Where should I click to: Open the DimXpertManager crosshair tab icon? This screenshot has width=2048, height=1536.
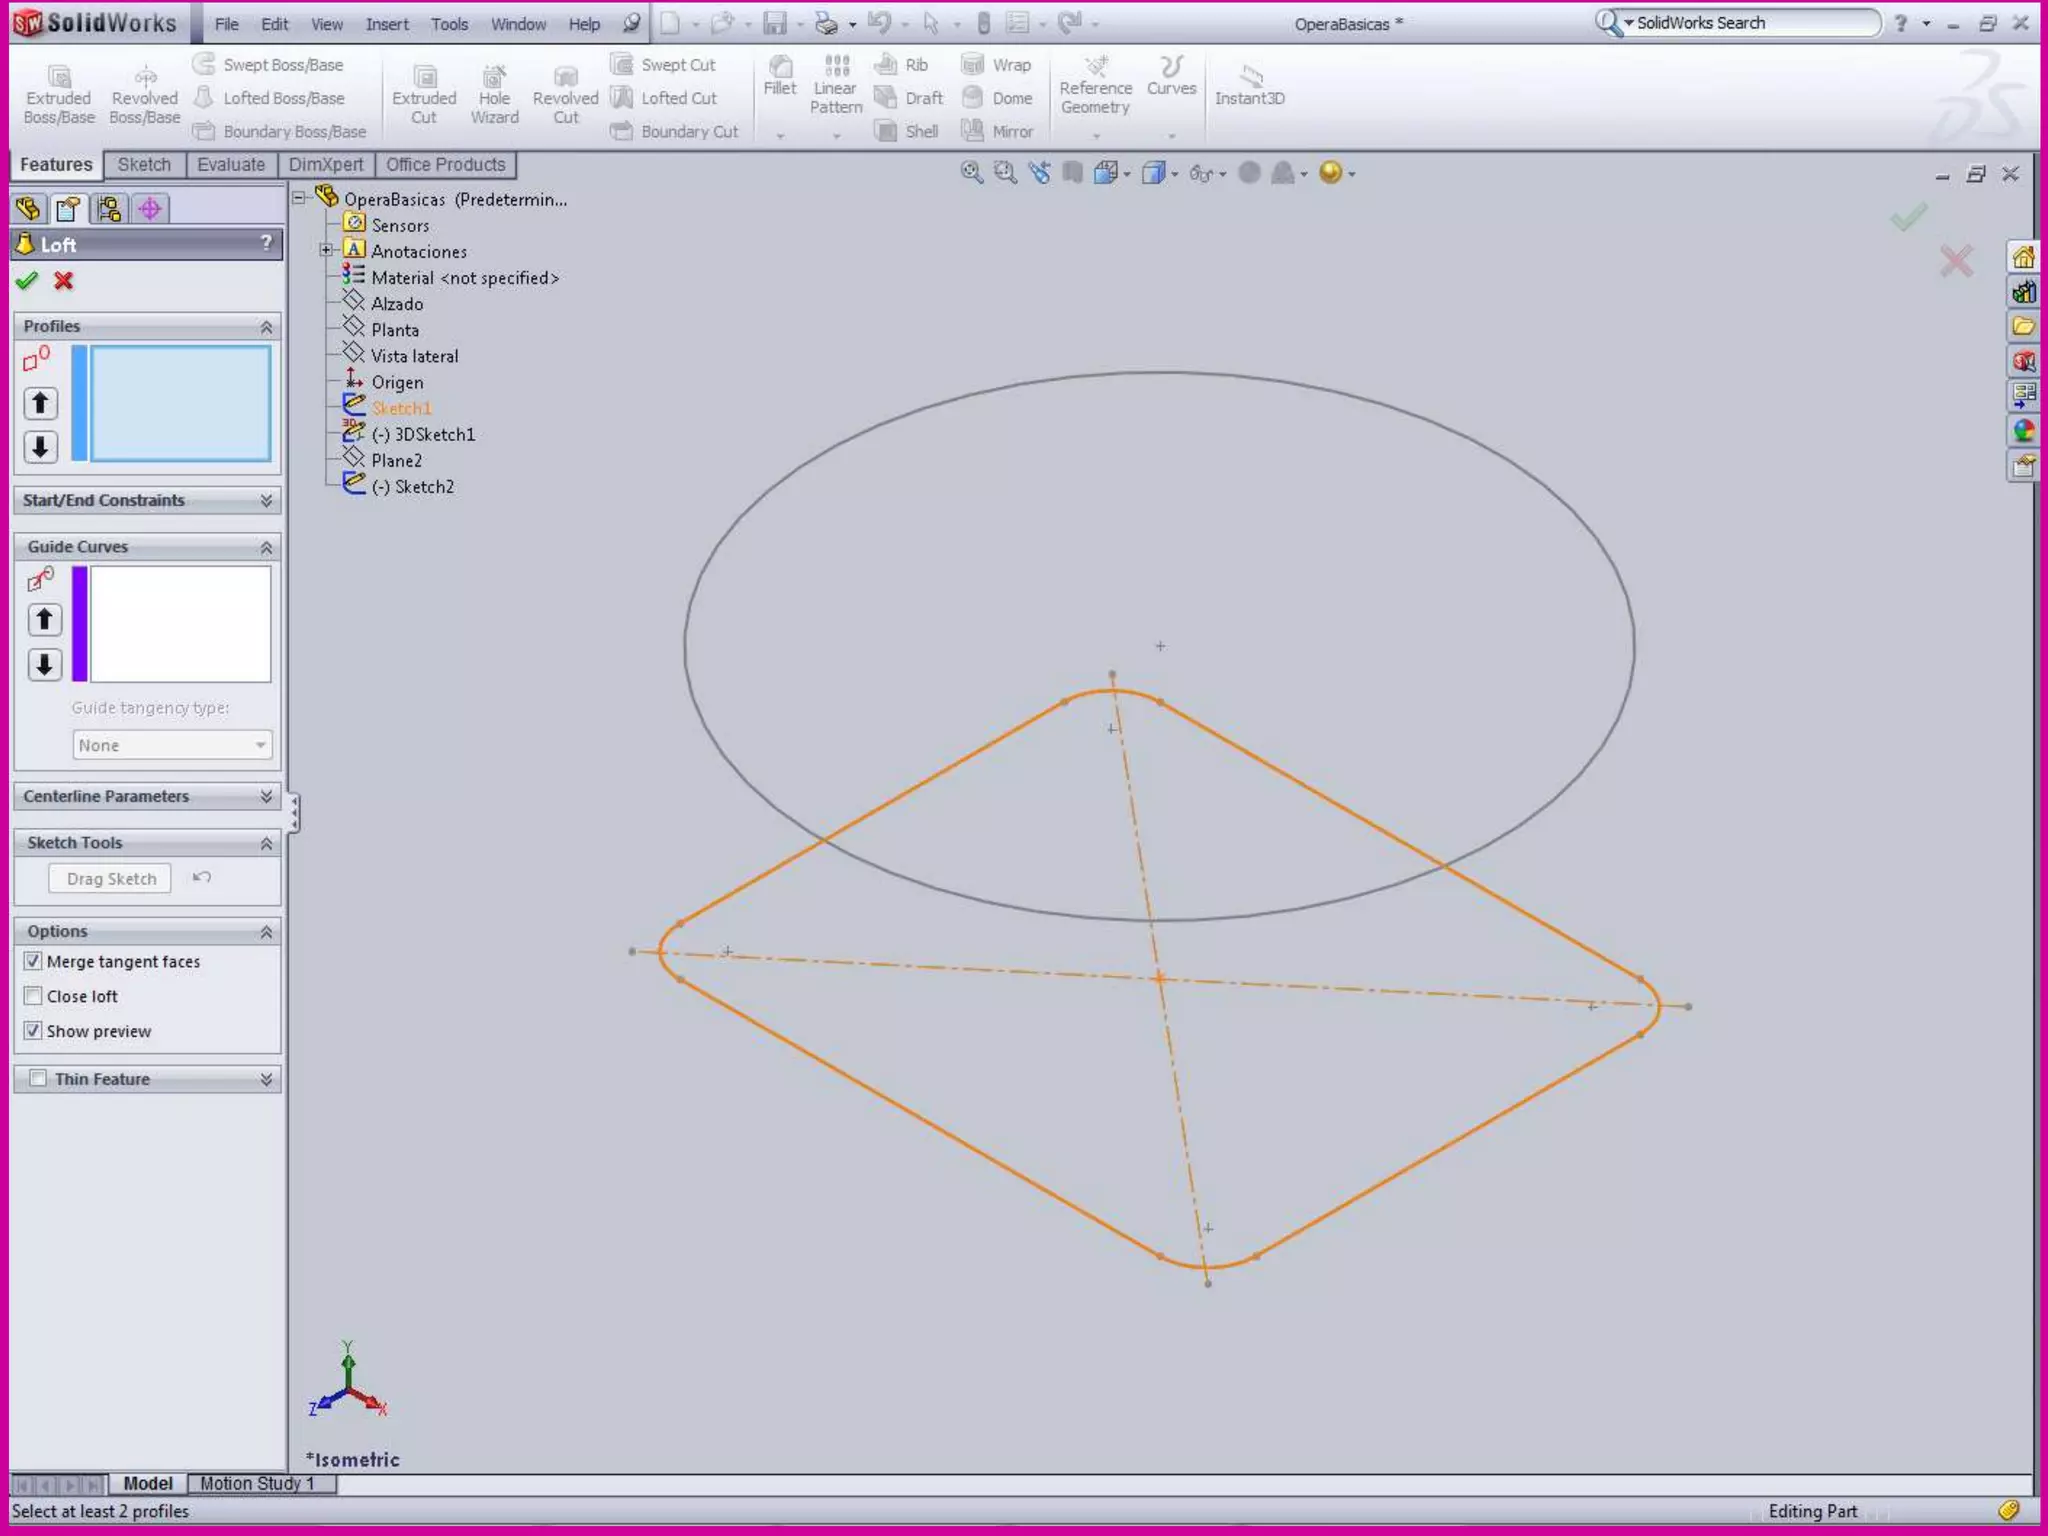click(x=150, y=209)
